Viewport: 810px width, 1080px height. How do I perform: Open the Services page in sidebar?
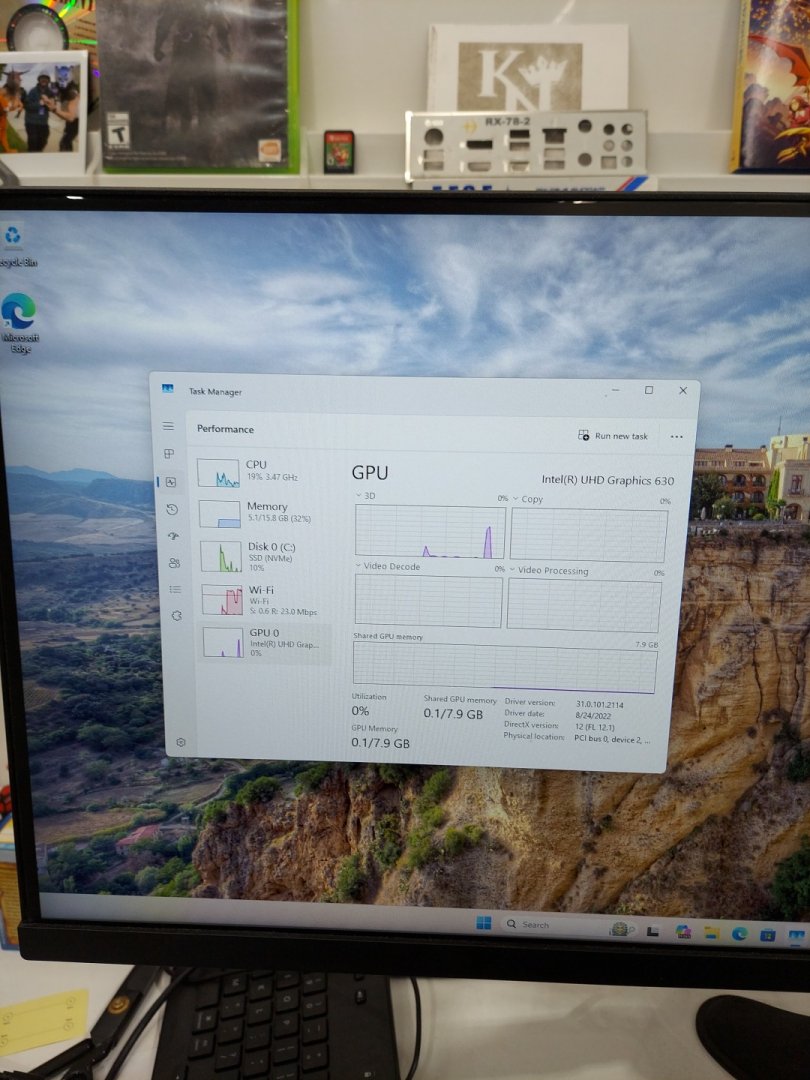coord(177,616)
